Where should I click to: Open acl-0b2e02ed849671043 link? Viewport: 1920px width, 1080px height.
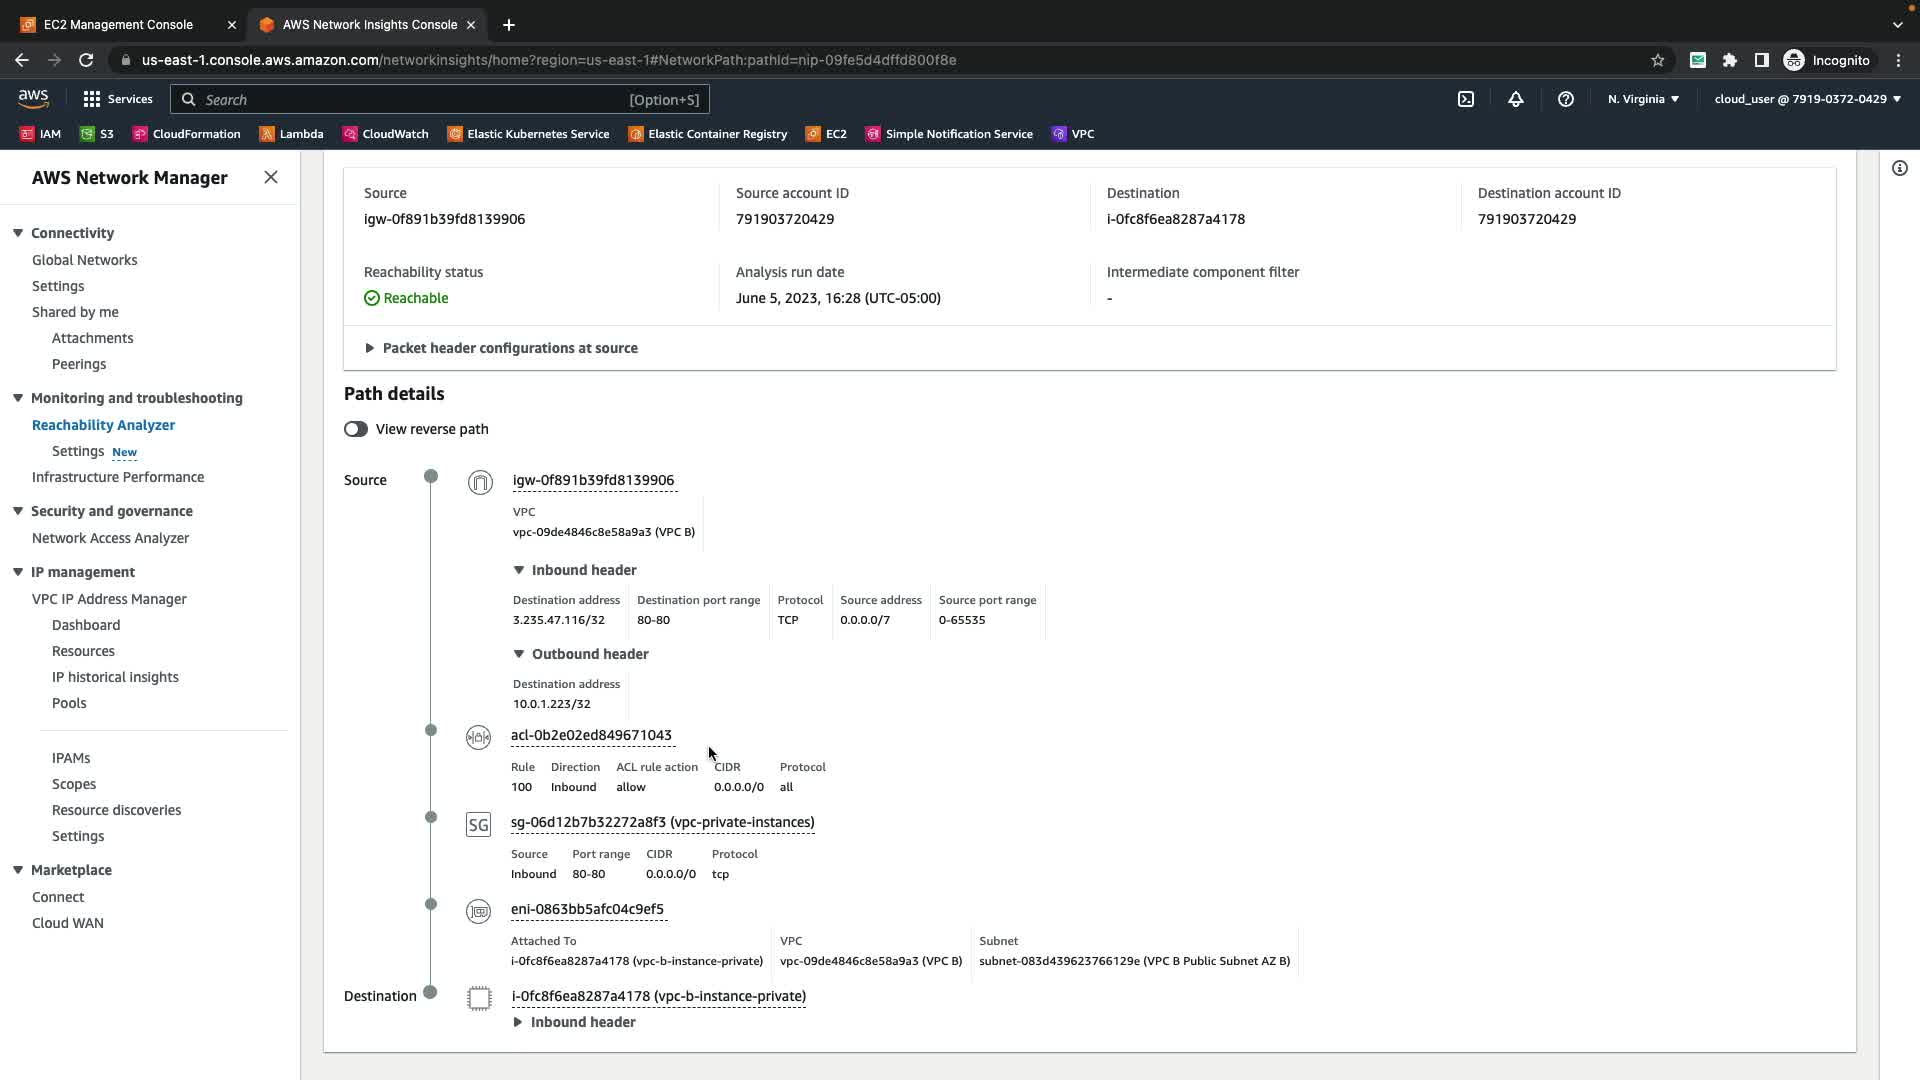[591, 735]
